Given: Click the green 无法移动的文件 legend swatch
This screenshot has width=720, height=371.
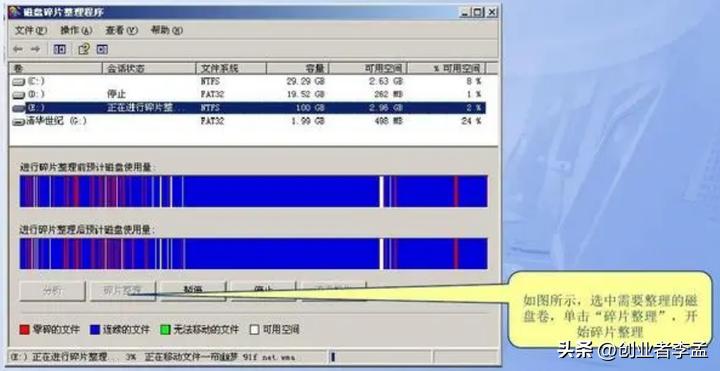Looking at the screenshot, I should (165, 329).
